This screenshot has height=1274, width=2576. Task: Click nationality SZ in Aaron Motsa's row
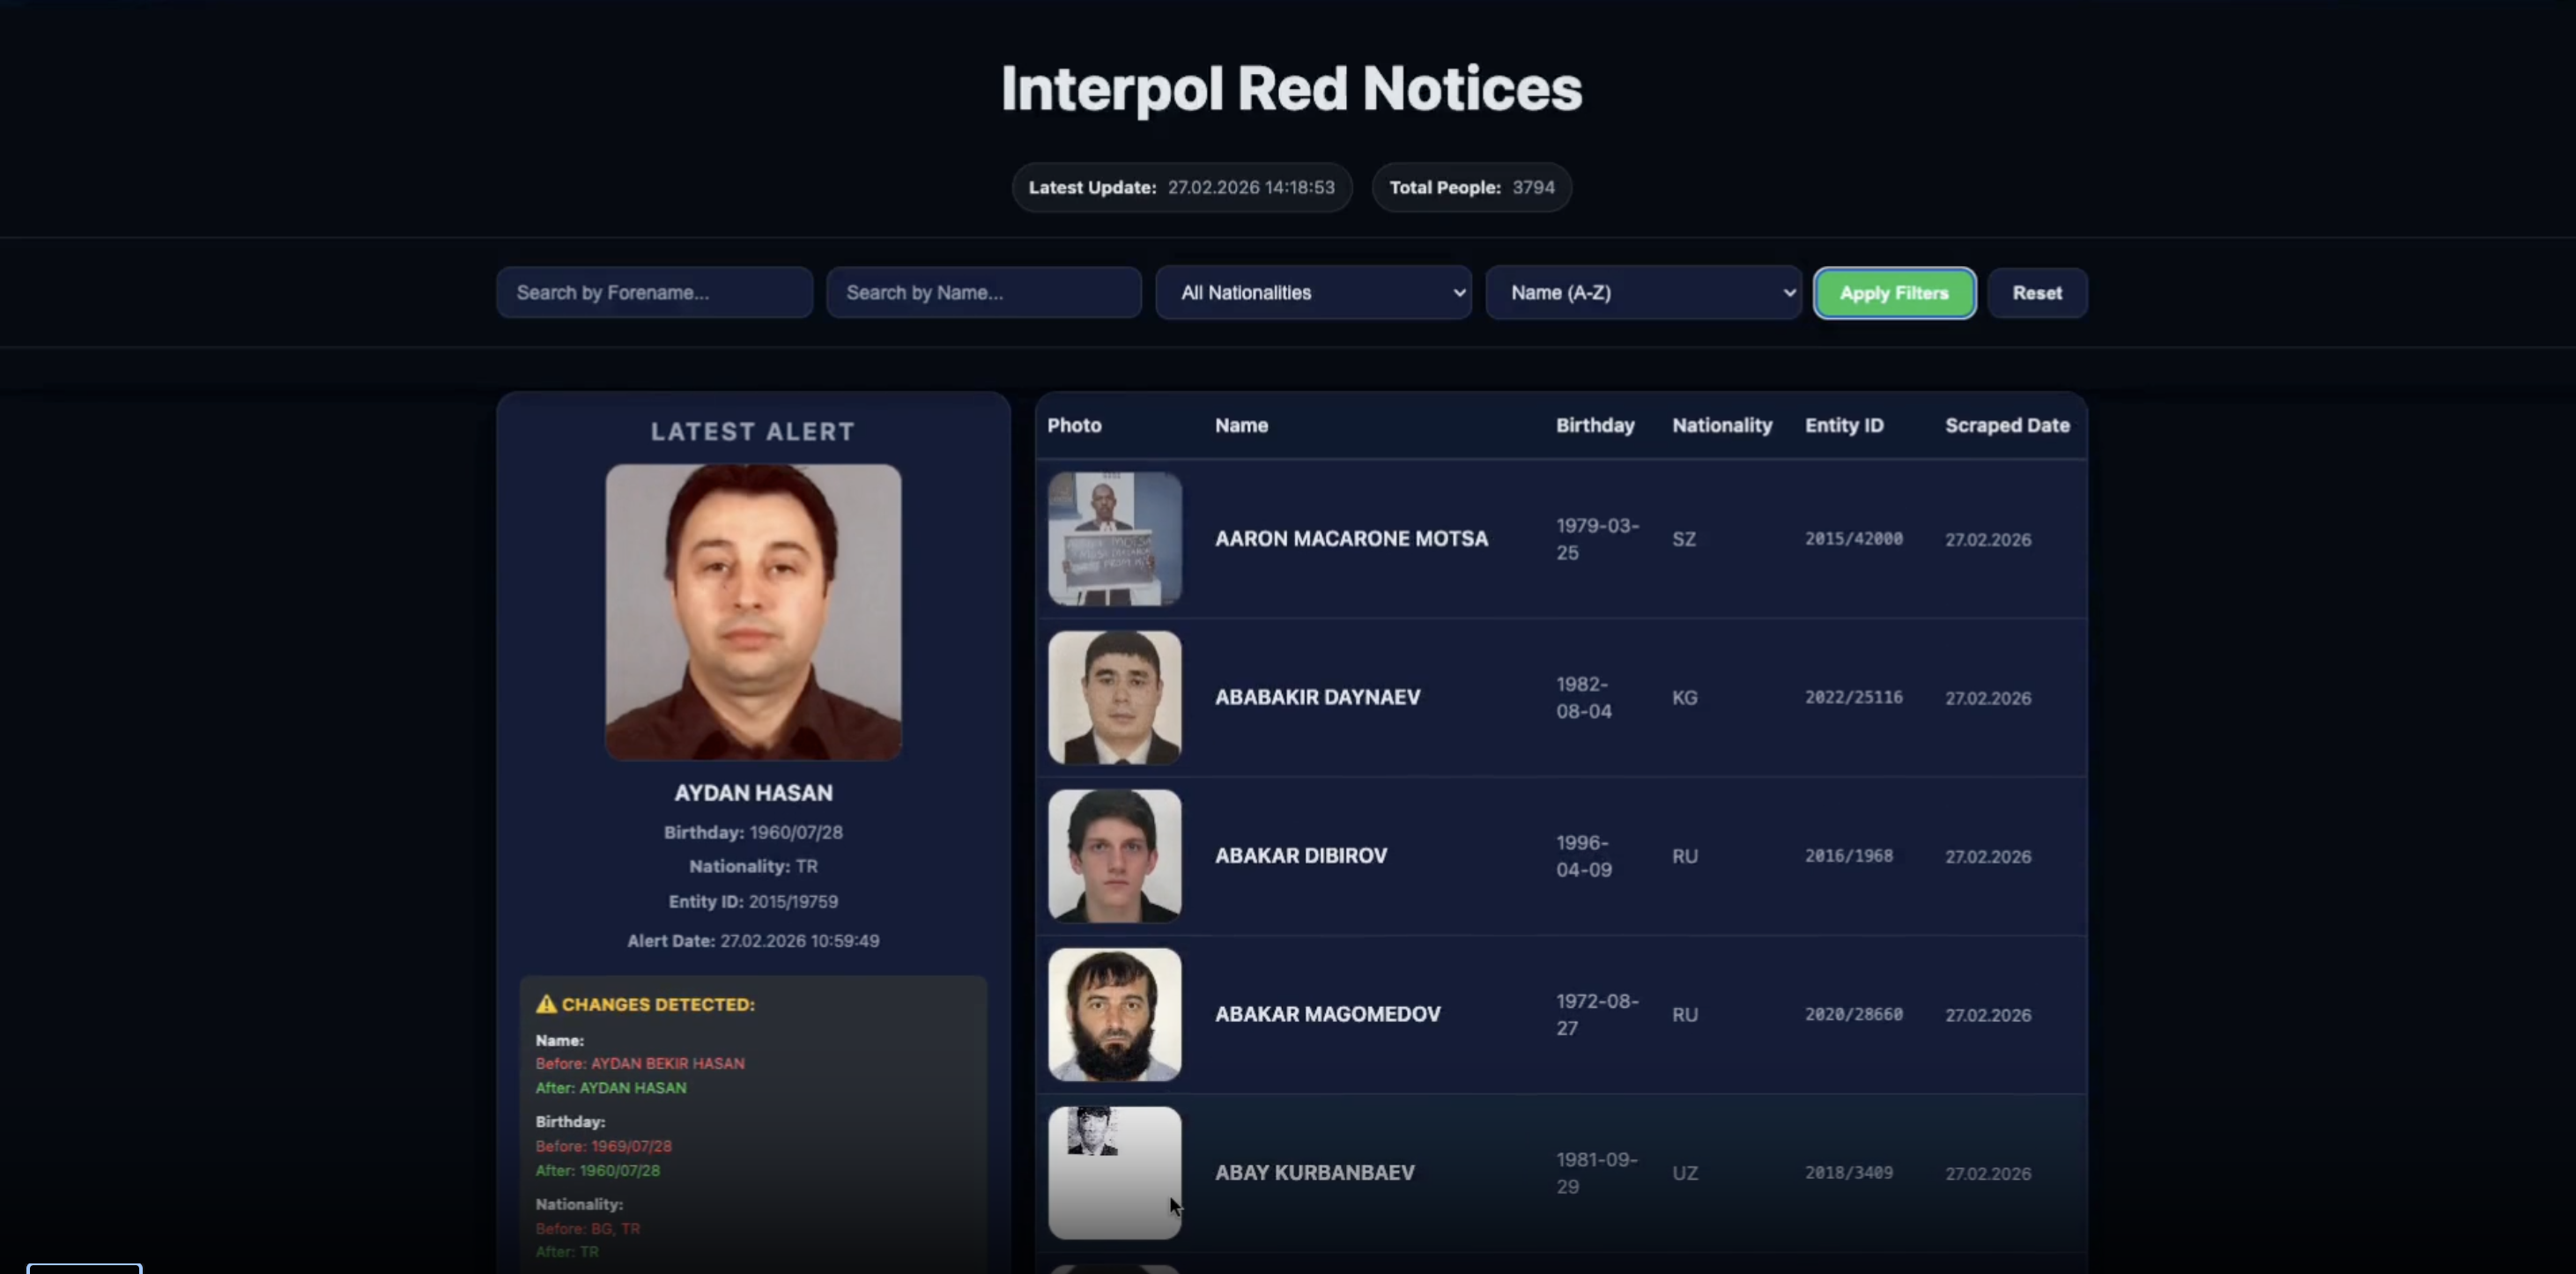coord(1684,539)
